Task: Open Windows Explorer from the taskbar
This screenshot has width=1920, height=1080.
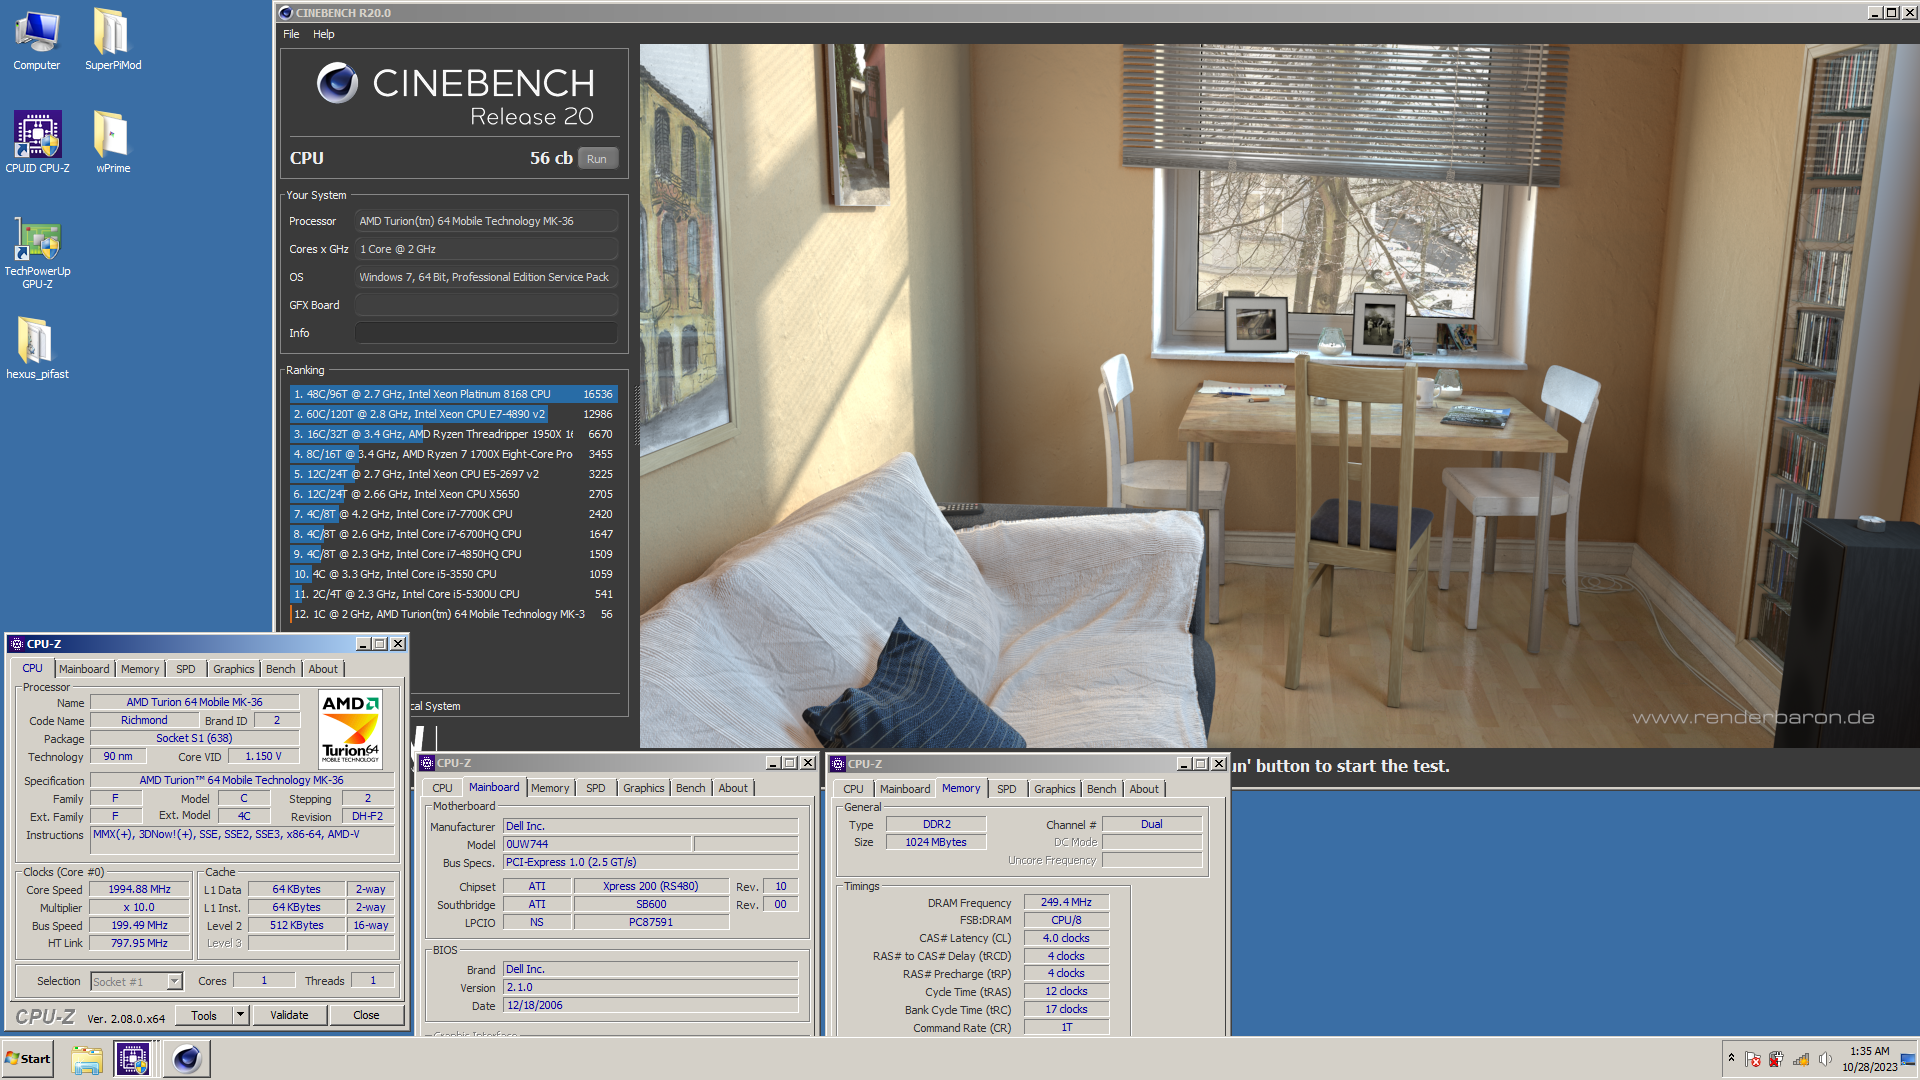Action: [87, 1059]
